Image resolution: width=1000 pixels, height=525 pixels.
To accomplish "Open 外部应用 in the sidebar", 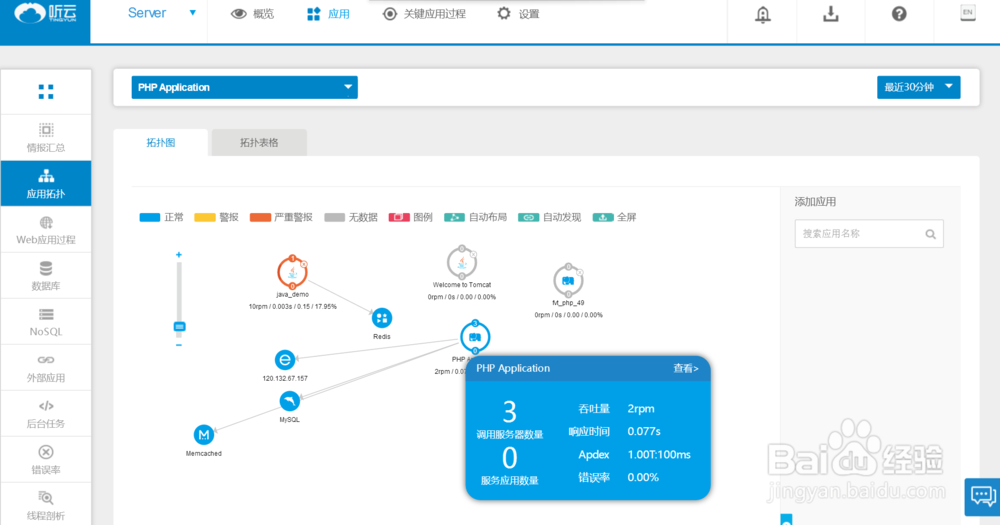I will 46,367.
